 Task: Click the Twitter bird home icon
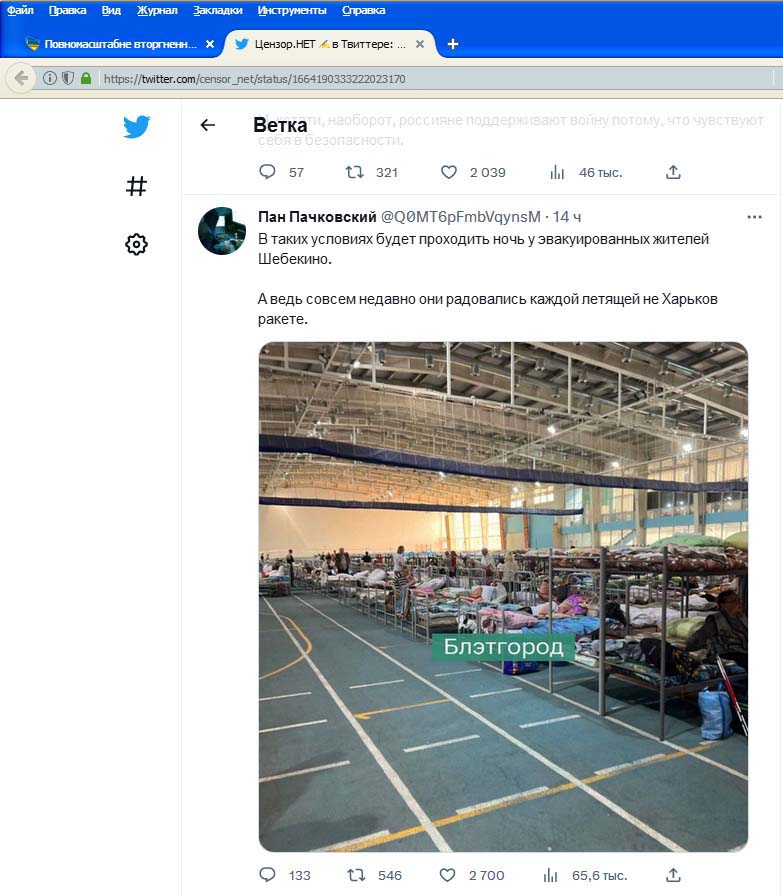[137, 126]
